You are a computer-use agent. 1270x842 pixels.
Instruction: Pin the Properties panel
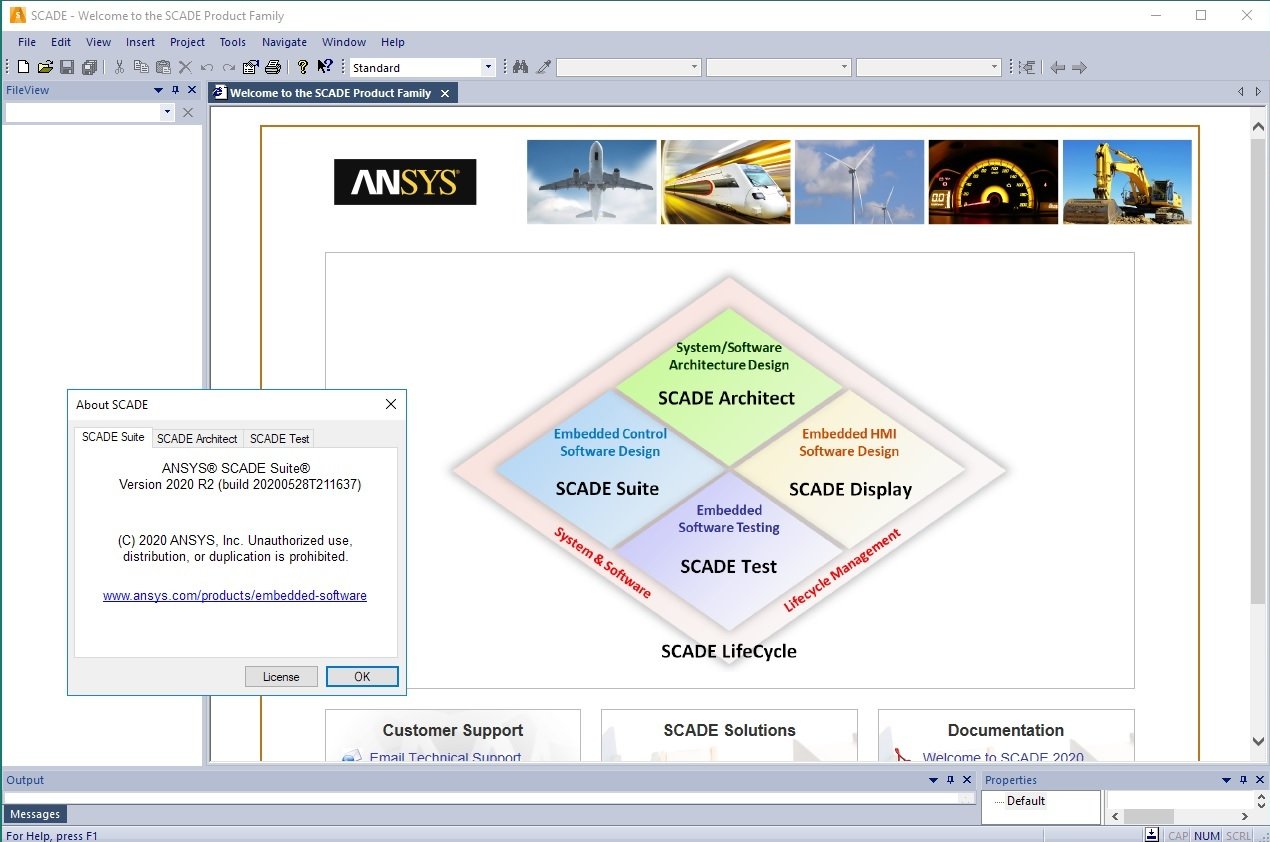click(x=1243, y=780)
